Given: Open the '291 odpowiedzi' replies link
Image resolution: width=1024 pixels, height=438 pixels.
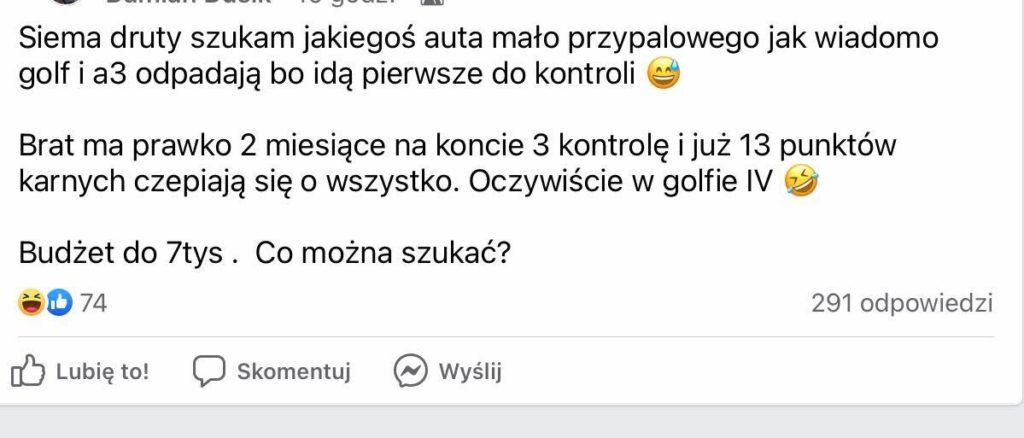Looking at the screenshot, I should [x=902, y=304].
